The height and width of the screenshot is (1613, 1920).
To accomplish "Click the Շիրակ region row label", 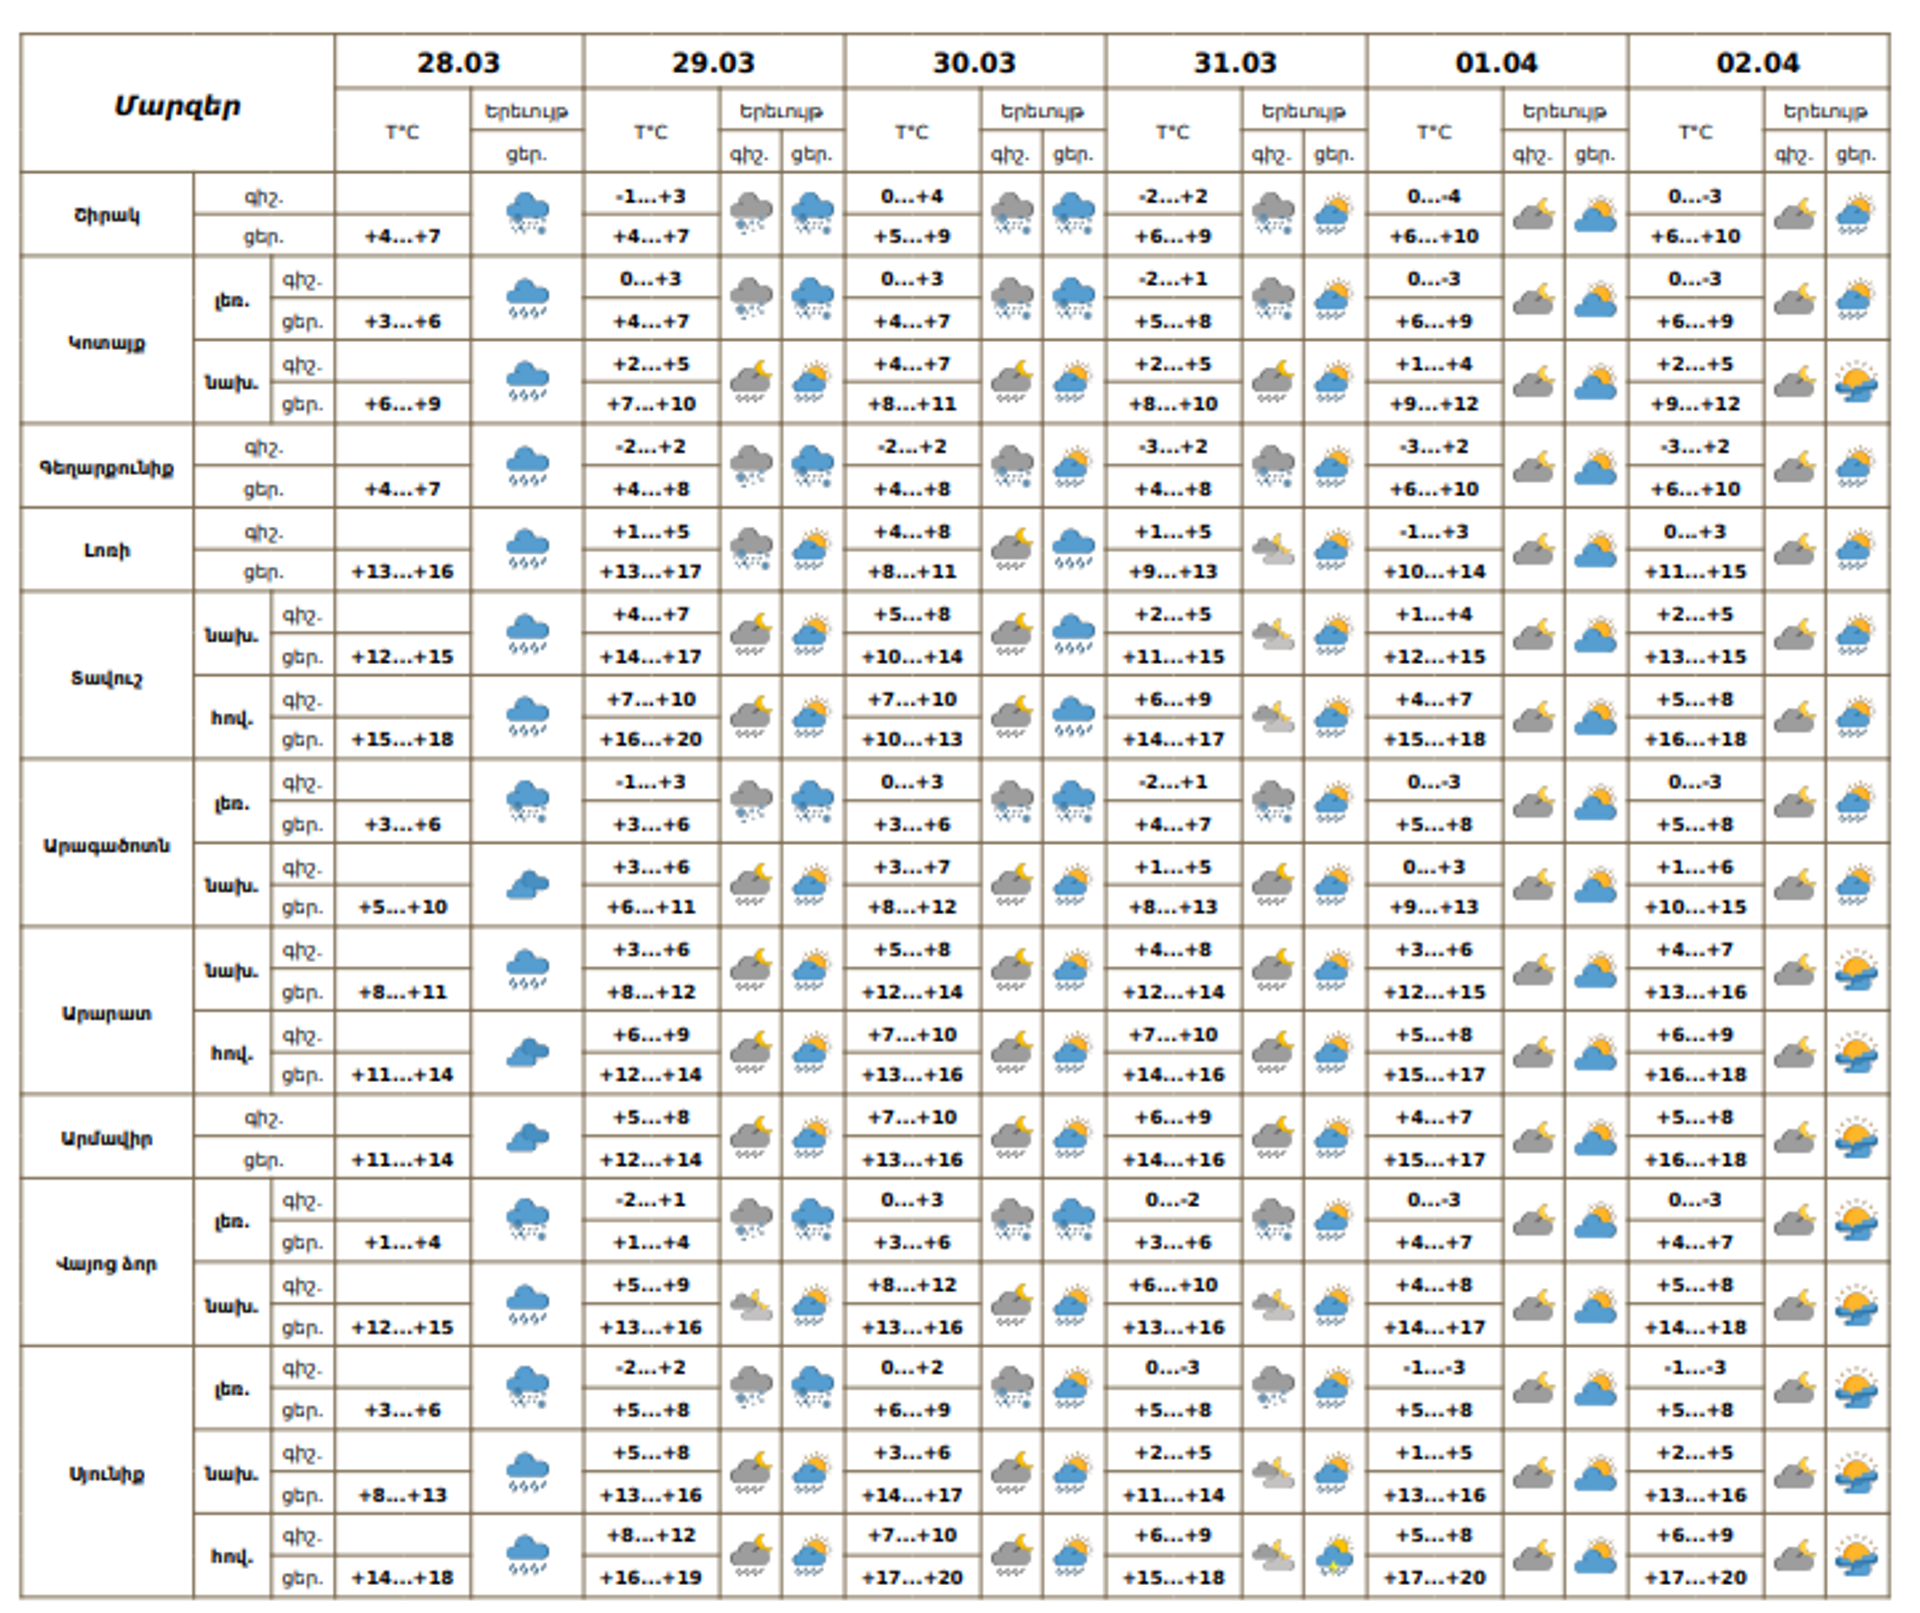I will (106, 215).
